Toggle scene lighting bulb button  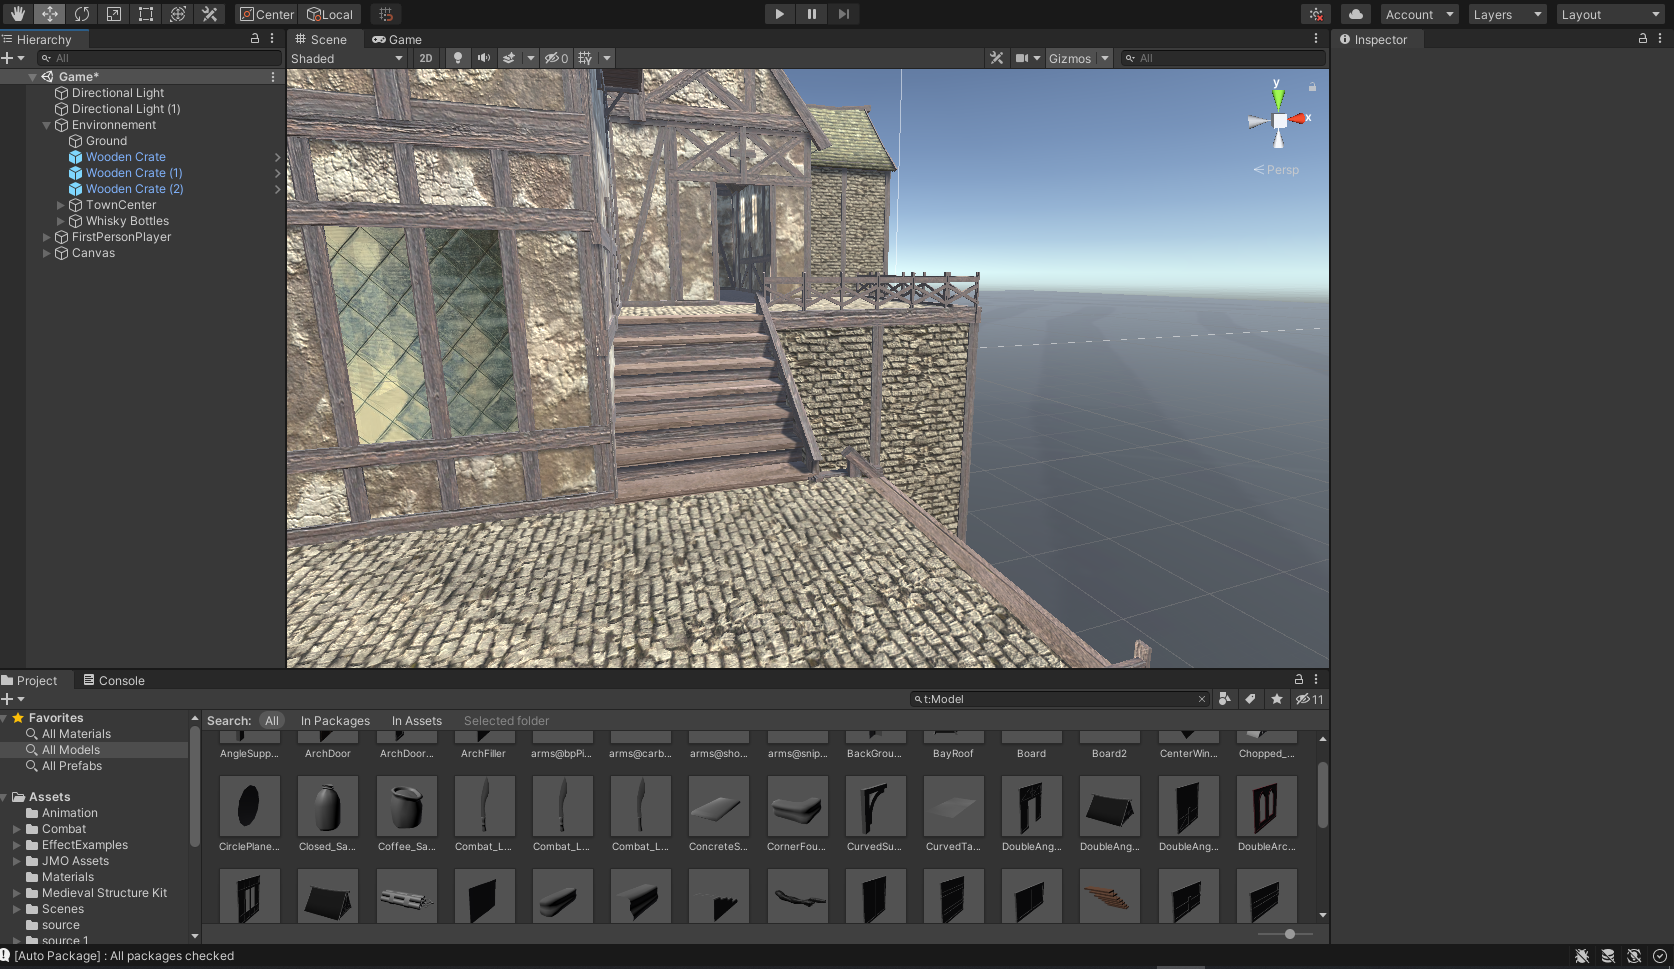click(x=458, y=58)
